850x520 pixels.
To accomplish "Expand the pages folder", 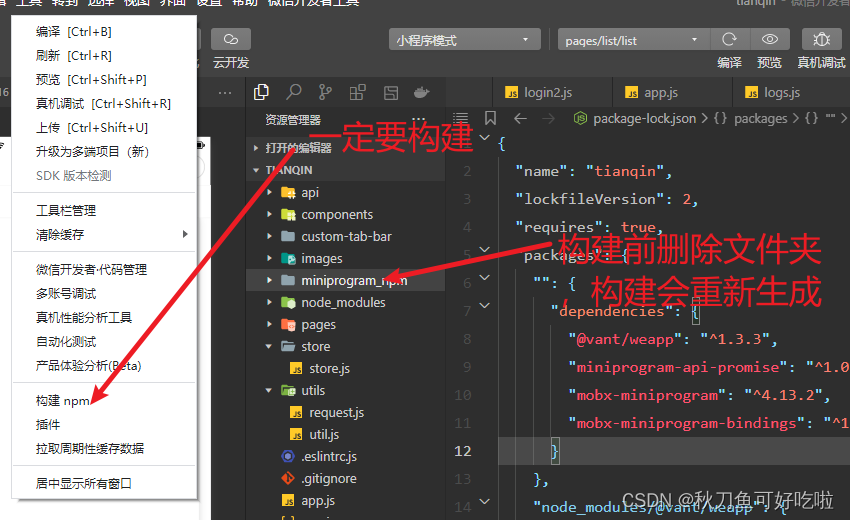I will coord(269,324).
